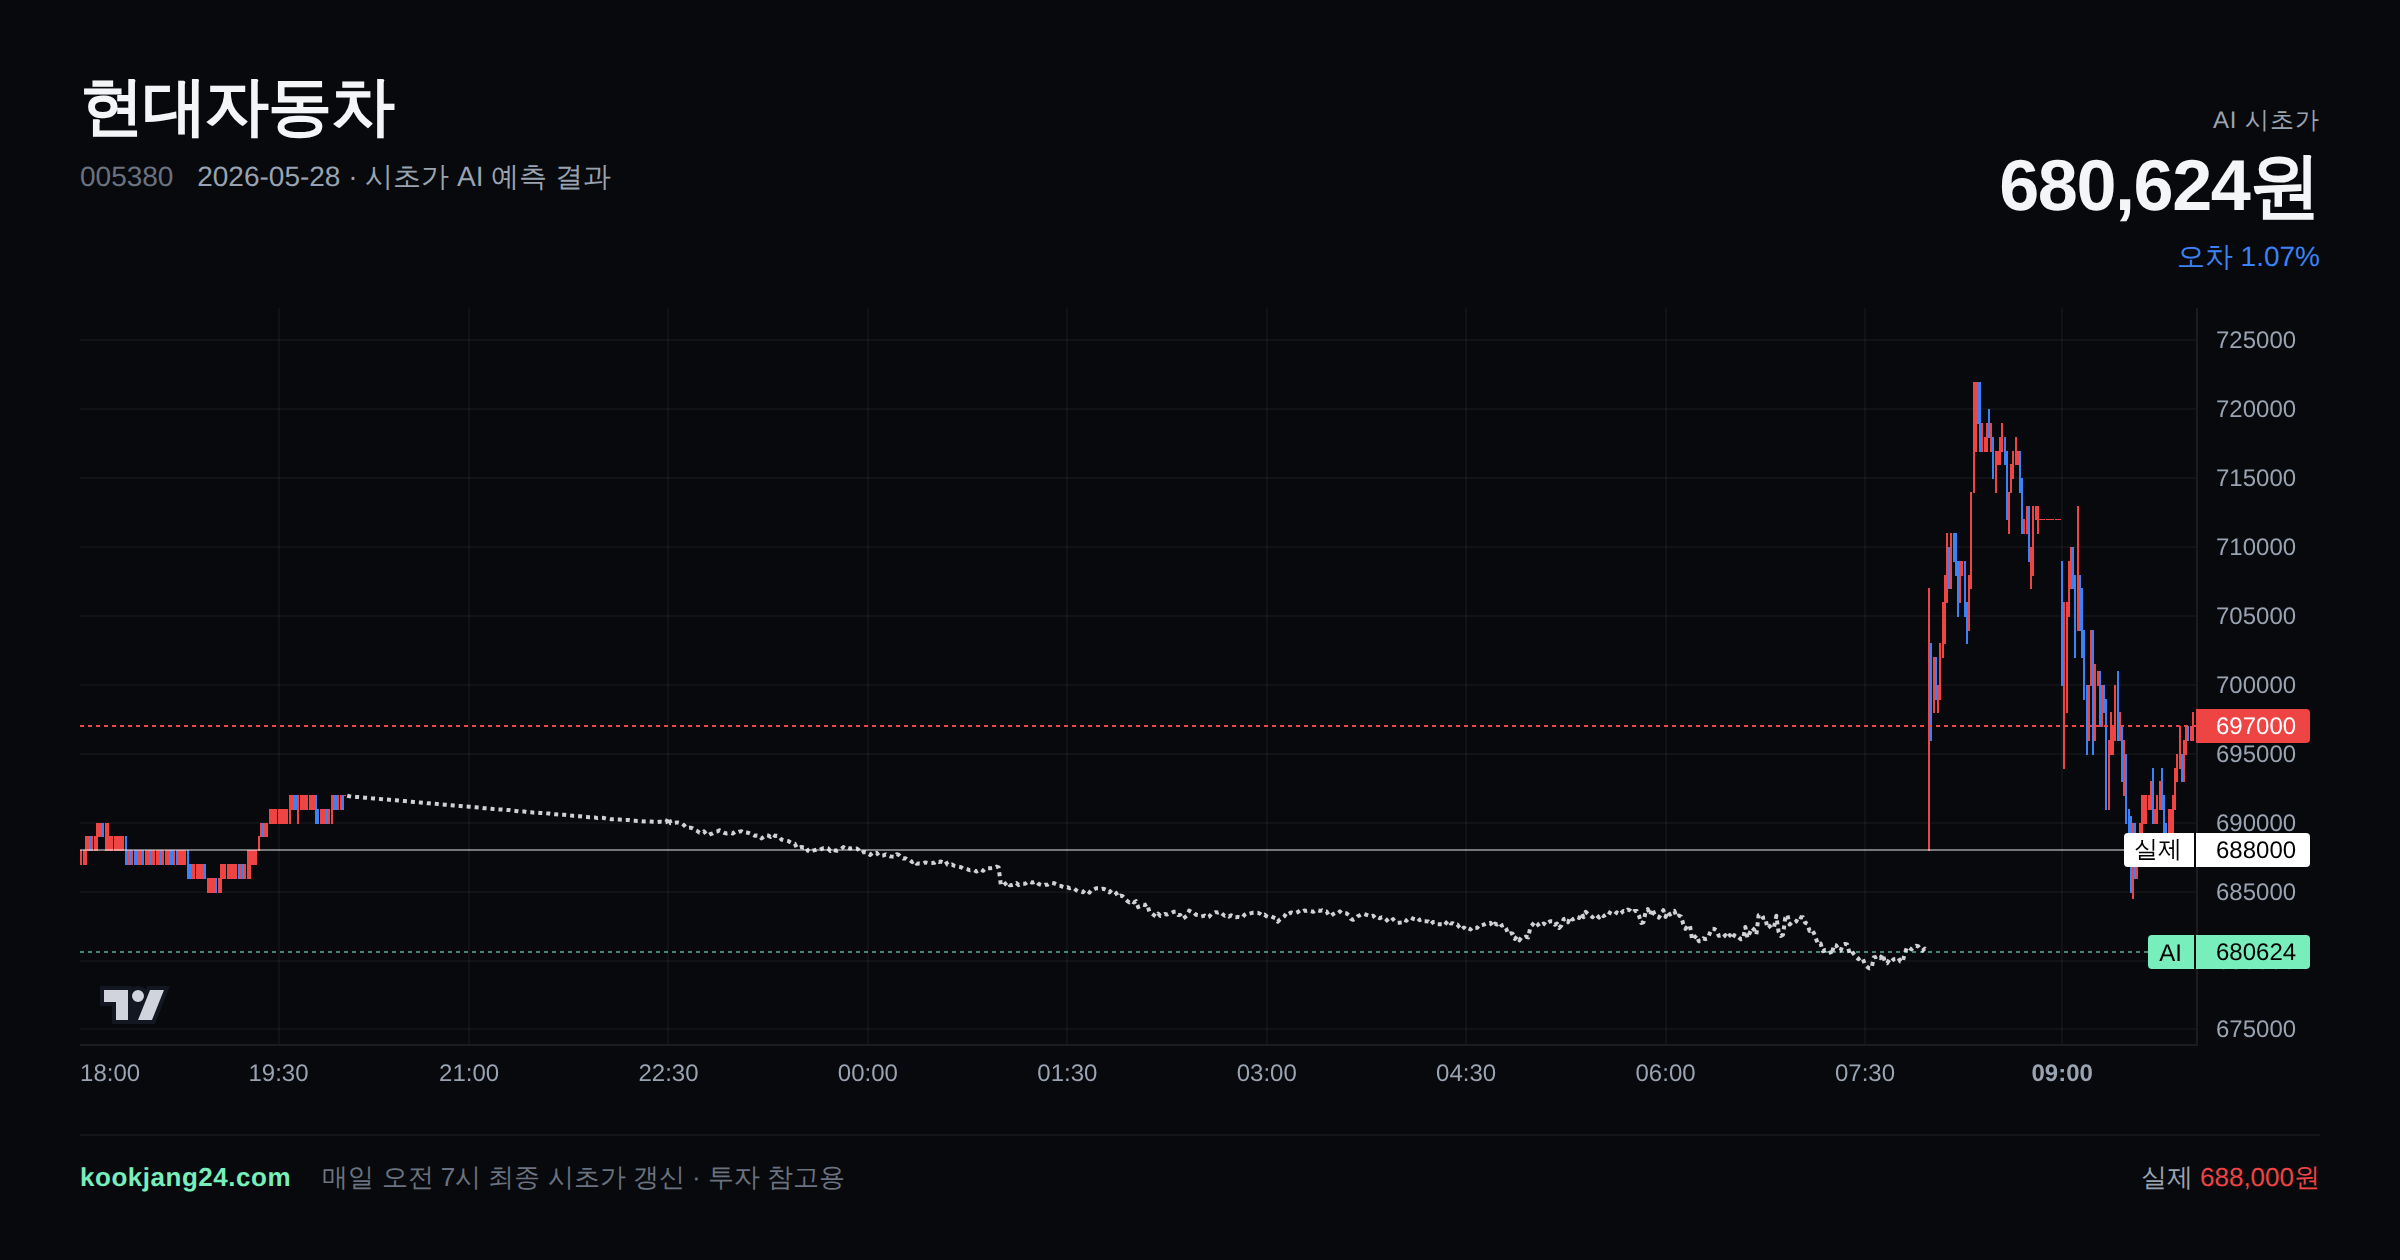Click the 725000 price axis label
The image size is (2400, 1260).
(x=2255, y=340)
